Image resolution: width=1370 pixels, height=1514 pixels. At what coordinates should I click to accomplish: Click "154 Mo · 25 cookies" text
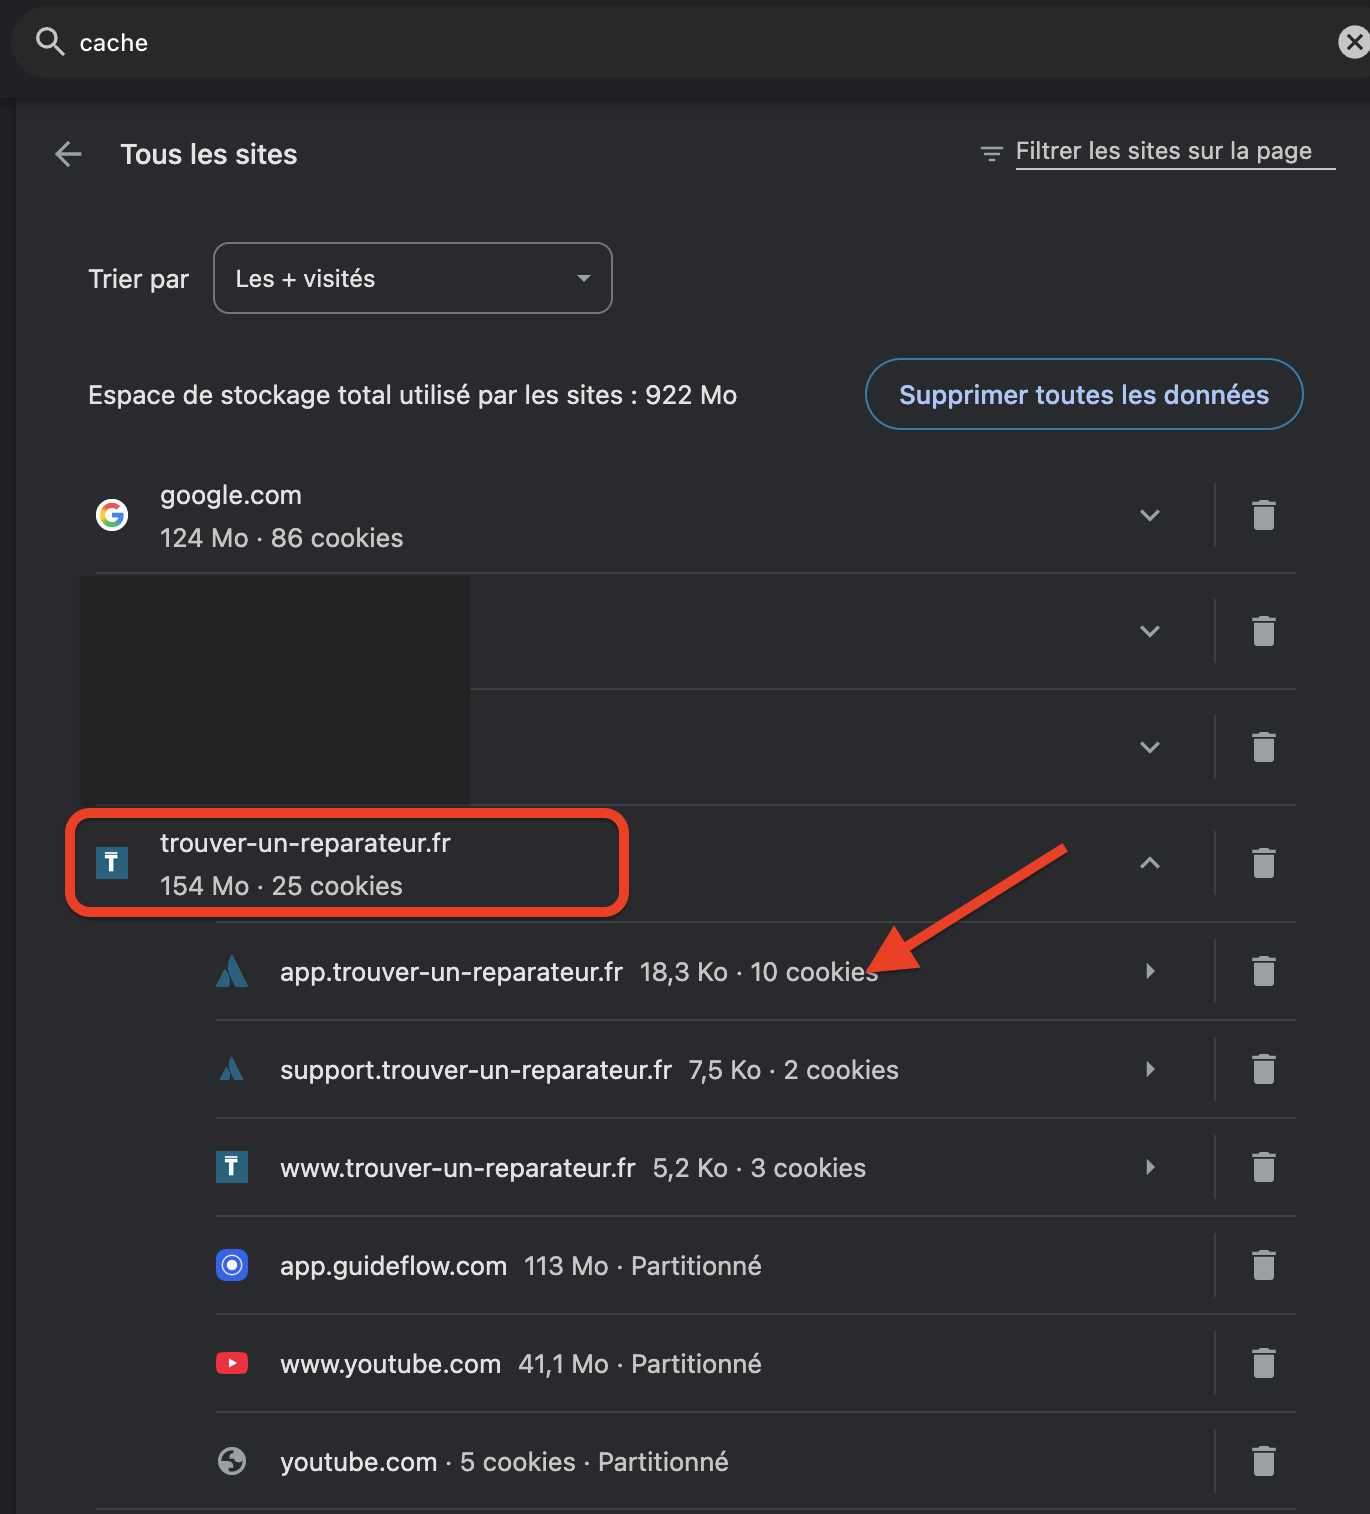[282, 886]
